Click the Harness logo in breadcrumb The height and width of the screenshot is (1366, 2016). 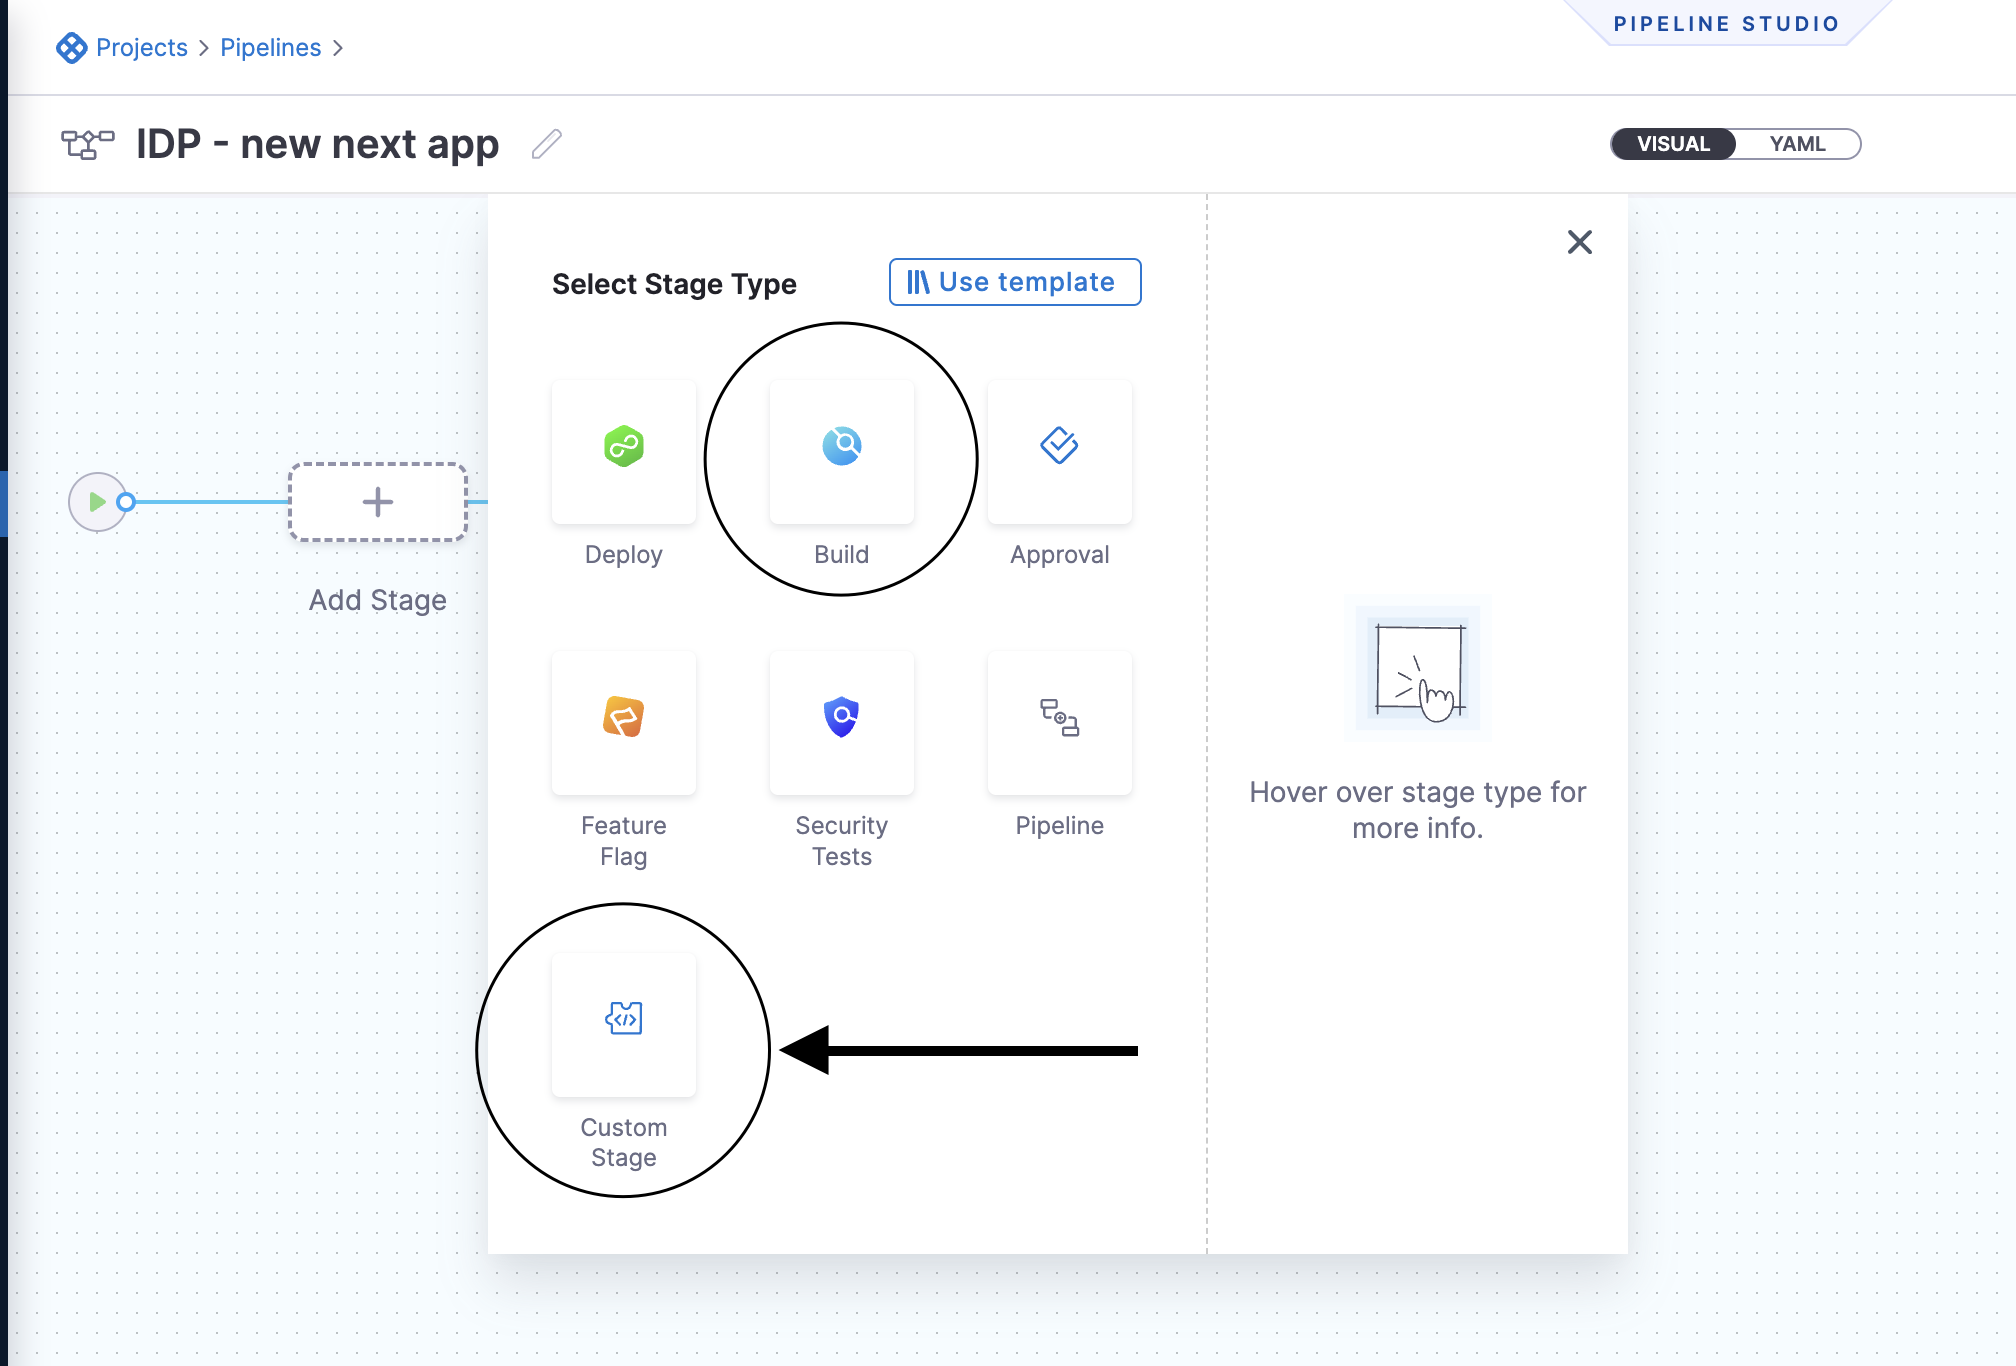pyautogui.click(x=71, y=48)
